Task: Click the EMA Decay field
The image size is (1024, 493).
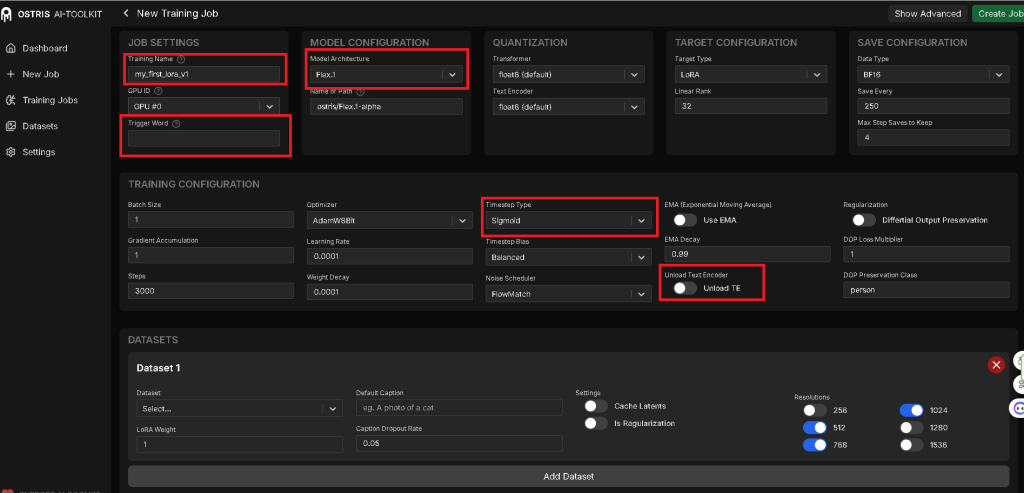Action: point(747,253)
